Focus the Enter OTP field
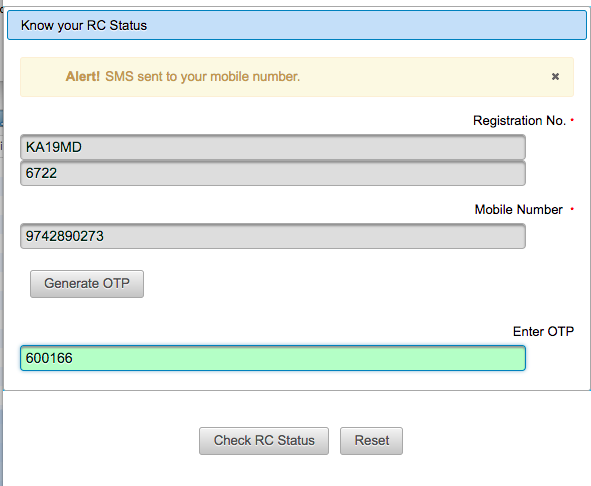The height and width of the screenshot is (486, 591). click(273, 358)
